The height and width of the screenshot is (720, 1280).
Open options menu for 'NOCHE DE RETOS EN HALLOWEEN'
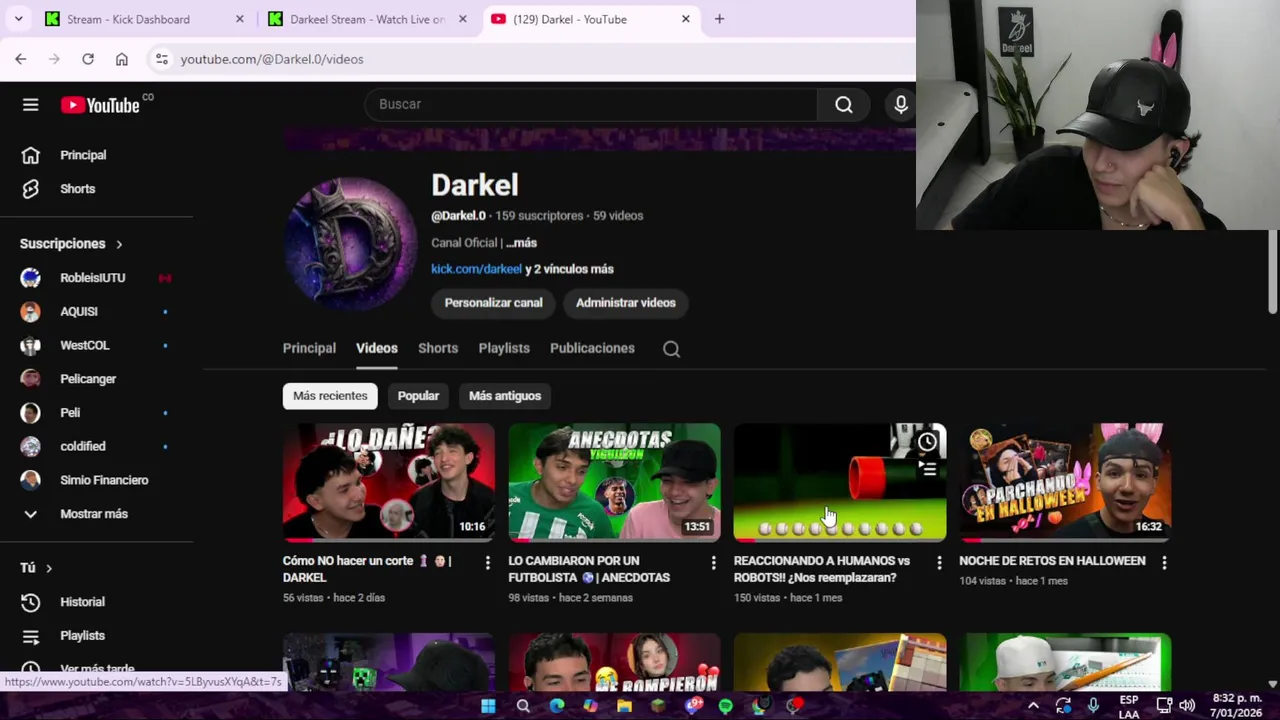(1164, 563)
